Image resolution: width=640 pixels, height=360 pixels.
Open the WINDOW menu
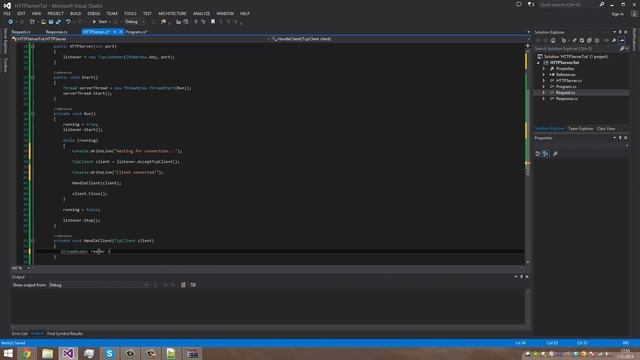(225, 13)
